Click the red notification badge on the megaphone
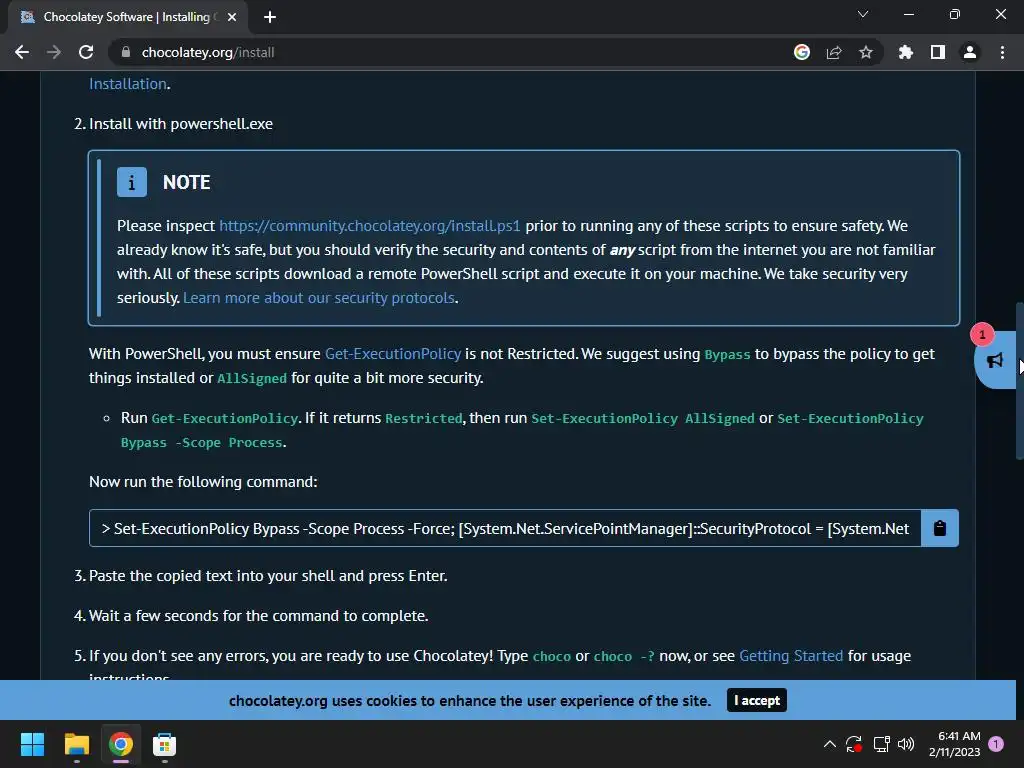1024x768 pixels. [982, 334]
